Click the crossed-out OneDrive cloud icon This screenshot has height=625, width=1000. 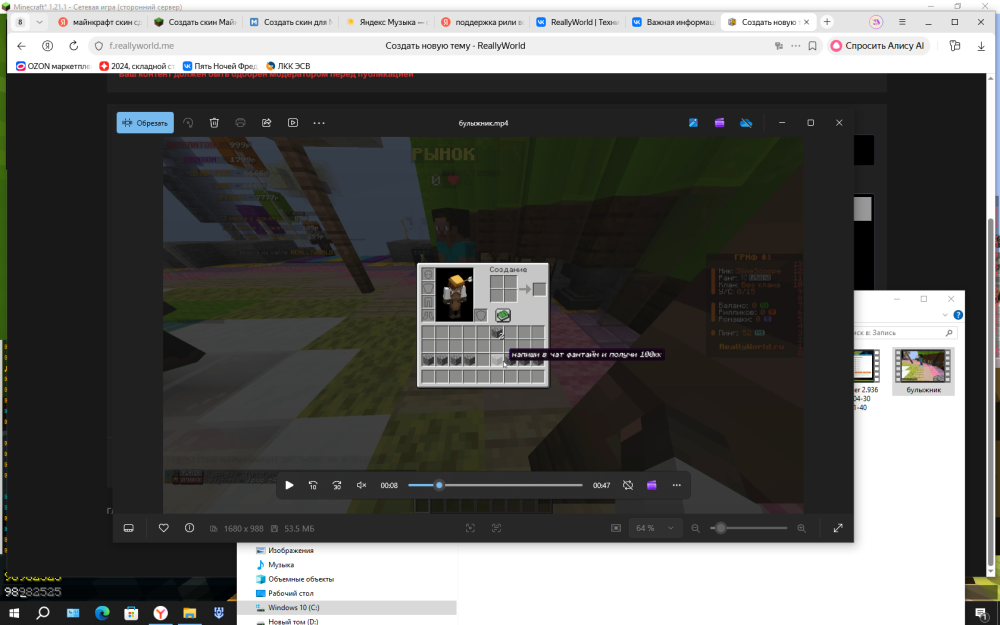coord(746,123)
